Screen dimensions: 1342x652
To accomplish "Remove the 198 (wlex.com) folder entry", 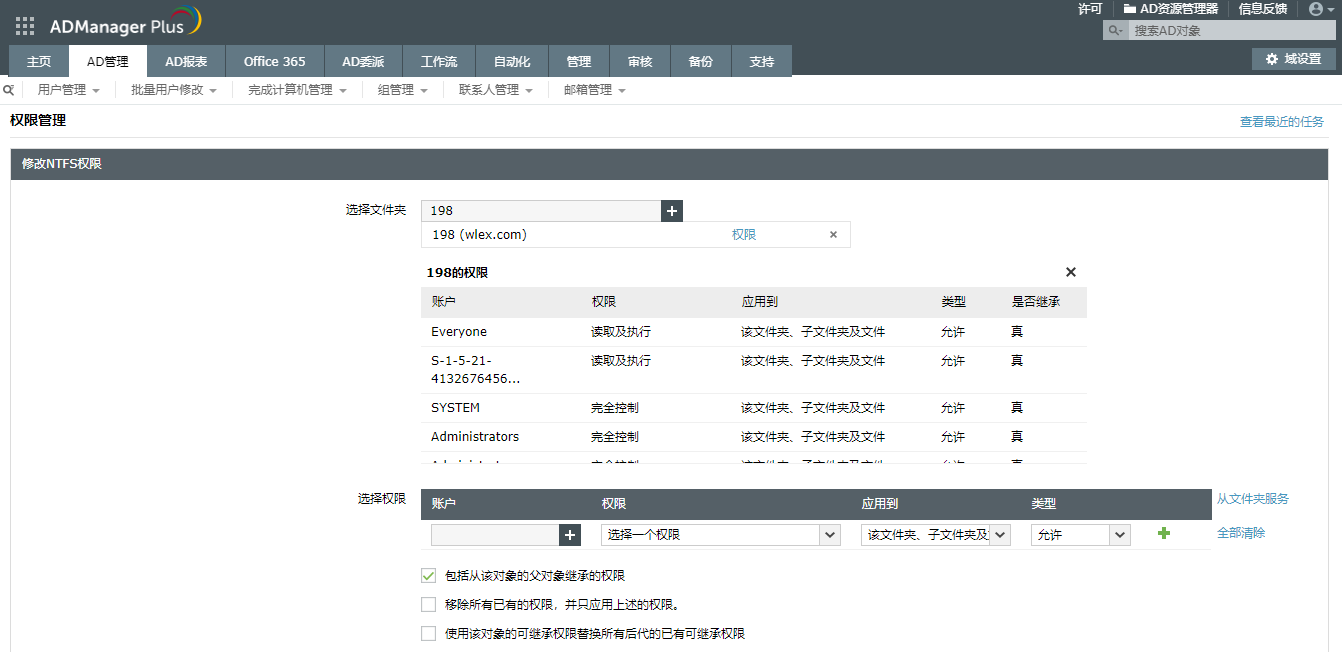I will tap(833, 235).
